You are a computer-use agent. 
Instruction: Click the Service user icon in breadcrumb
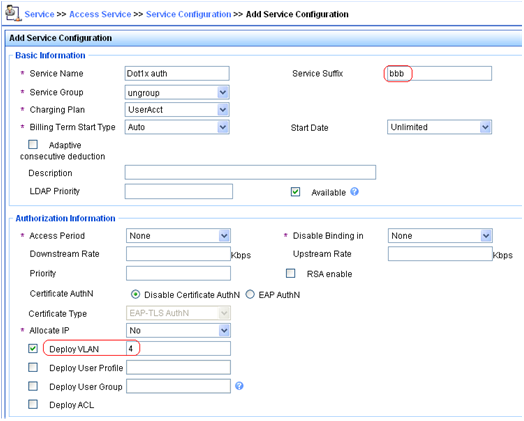13,13
